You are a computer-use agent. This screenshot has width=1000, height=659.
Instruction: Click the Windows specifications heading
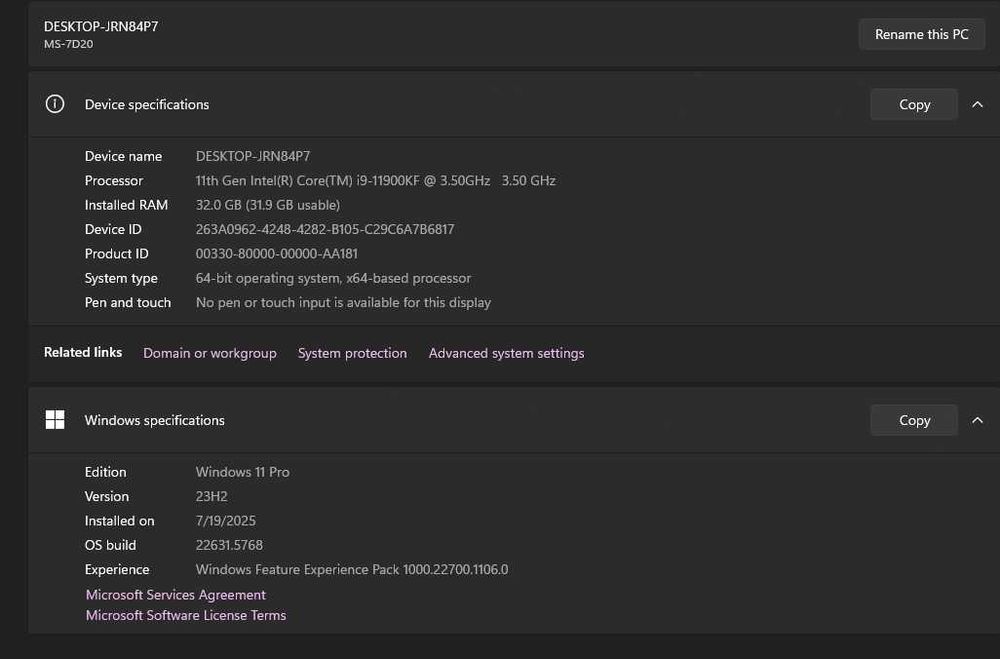click(x=154, y=420)
